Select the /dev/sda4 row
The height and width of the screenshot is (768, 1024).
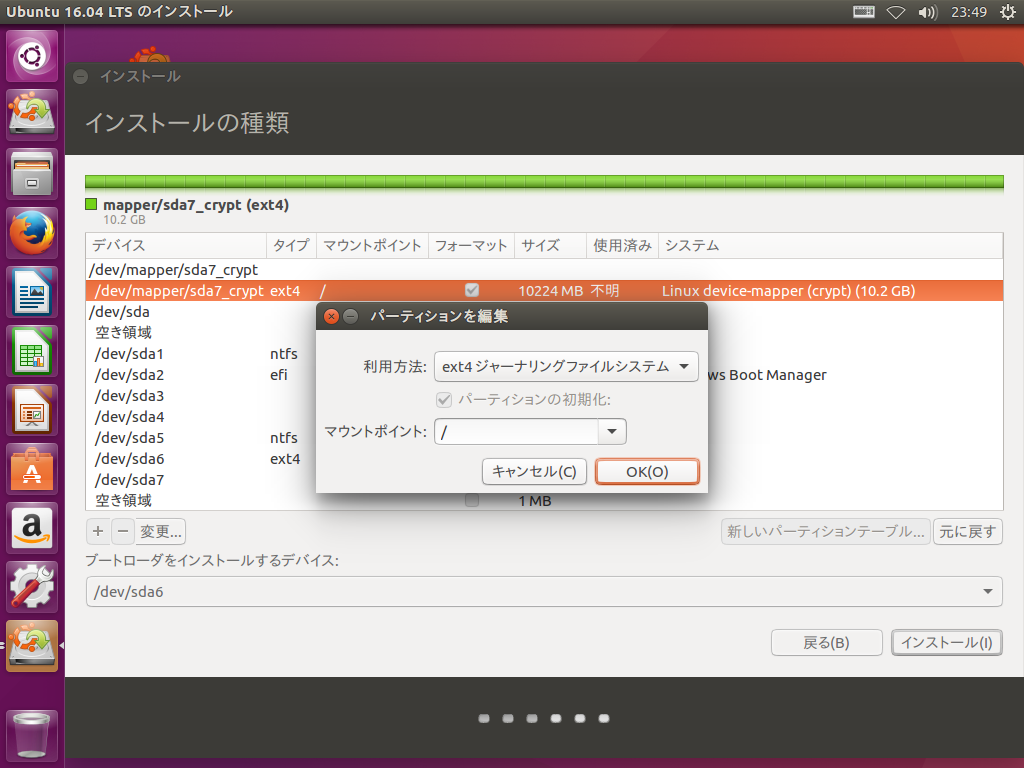(200, 417)
